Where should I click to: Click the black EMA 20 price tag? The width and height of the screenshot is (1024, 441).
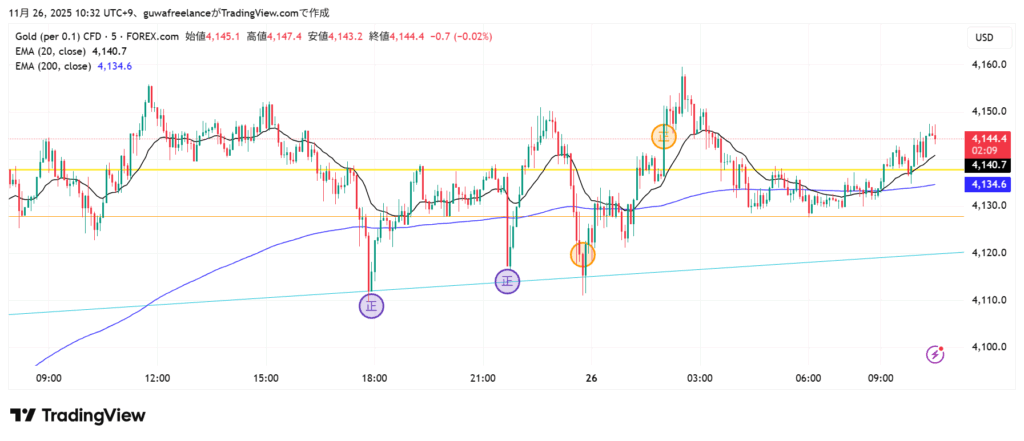(989, 164)
